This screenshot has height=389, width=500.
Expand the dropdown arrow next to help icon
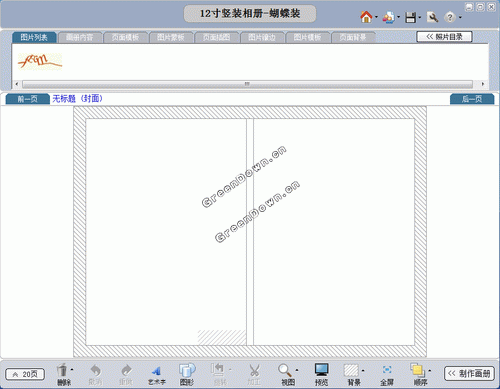(x=460, y=17)
